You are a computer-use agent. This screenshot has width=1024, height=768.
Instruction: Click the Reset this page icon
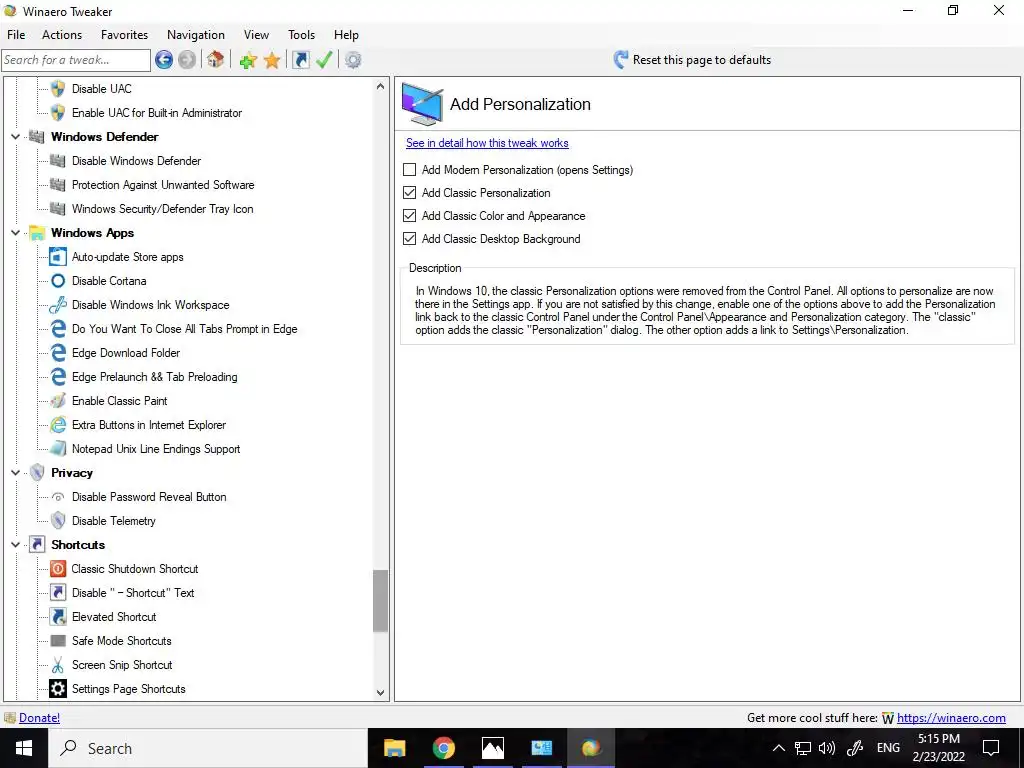coord(620,60)
